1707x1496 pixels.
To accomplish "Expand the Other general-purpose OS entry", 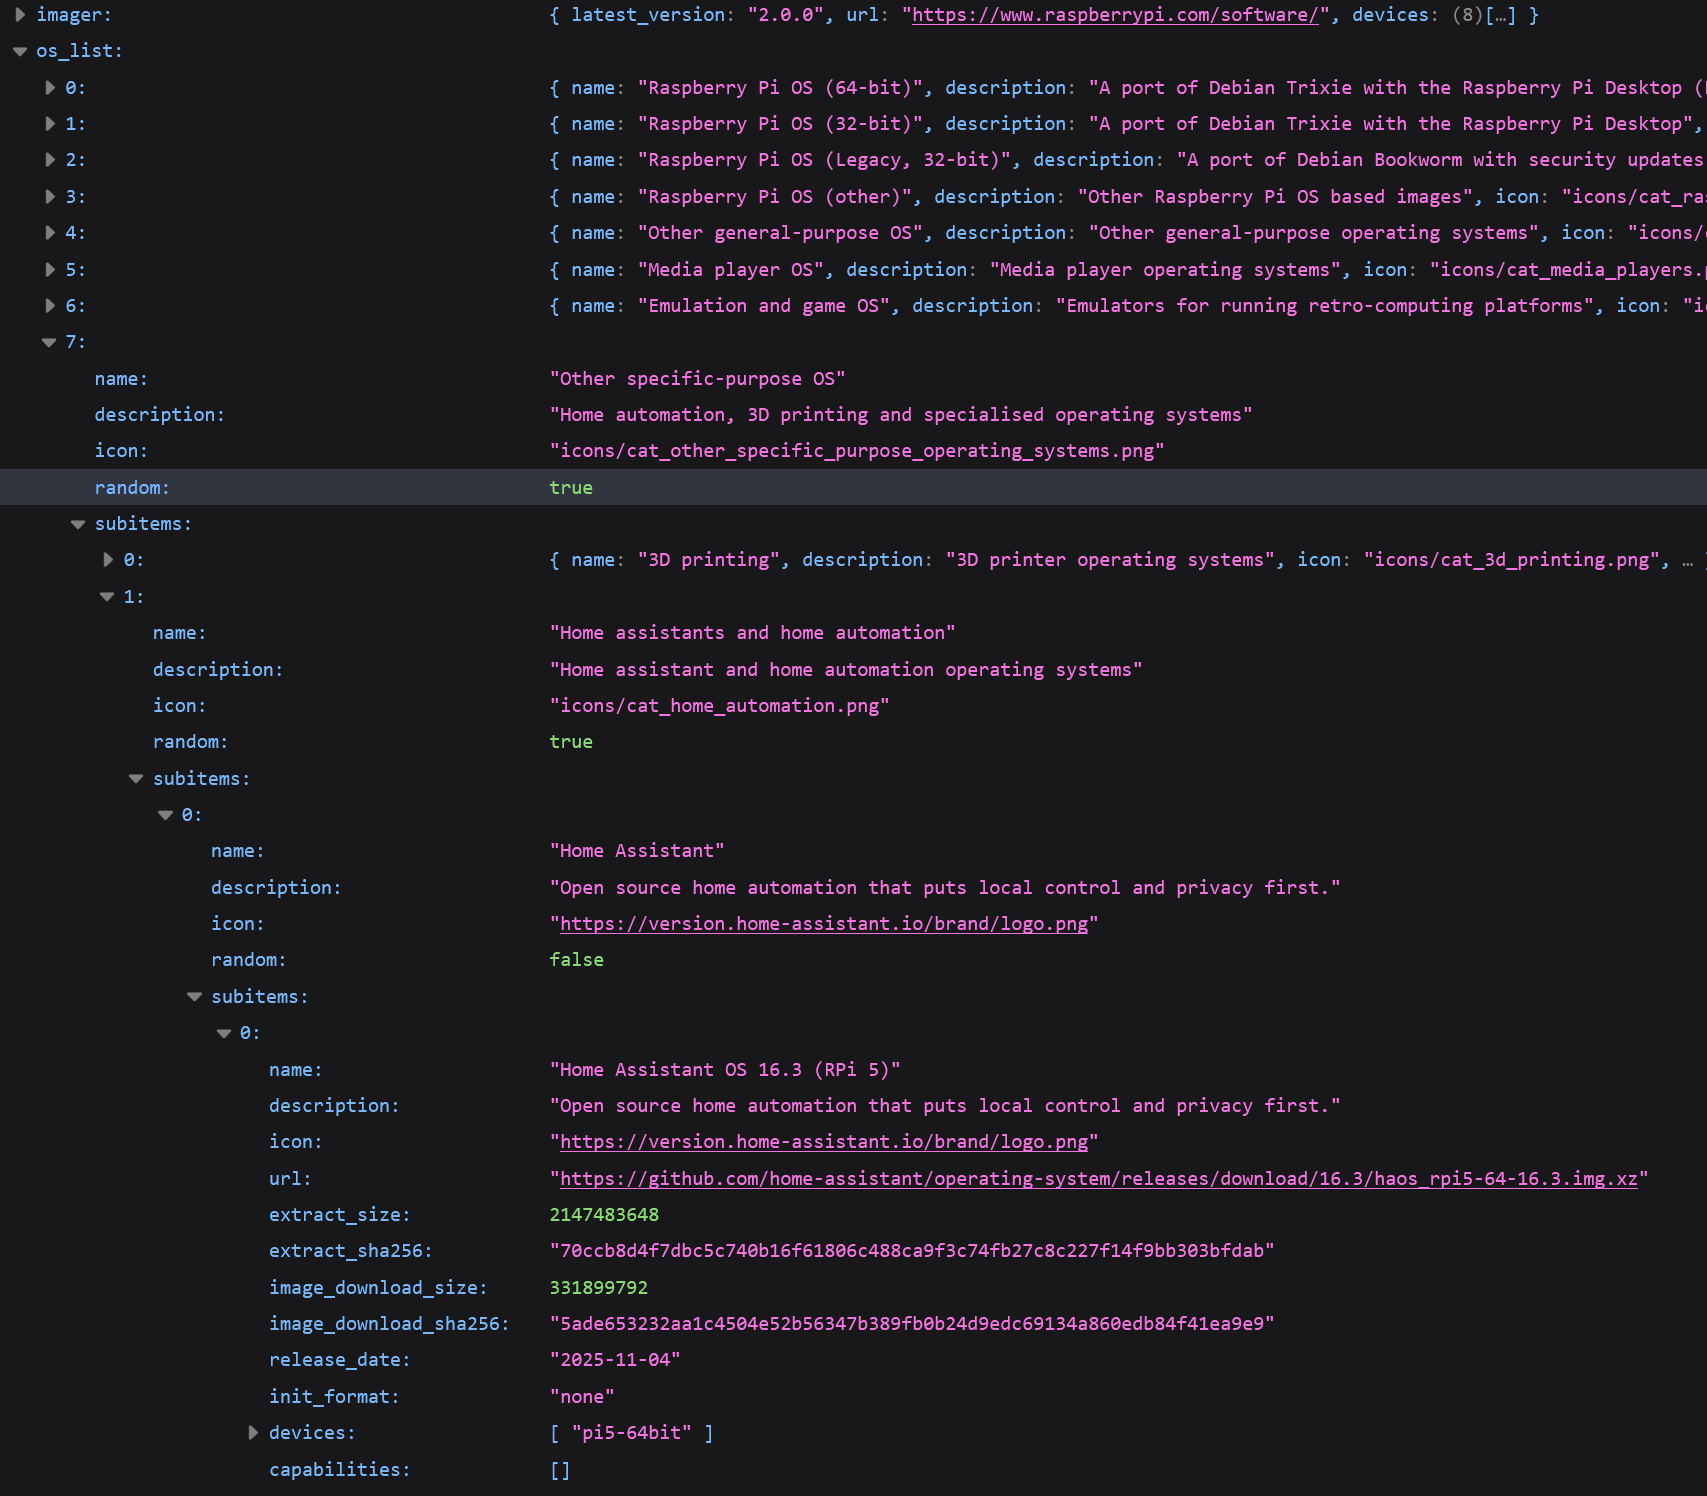I will coord(50,233).
